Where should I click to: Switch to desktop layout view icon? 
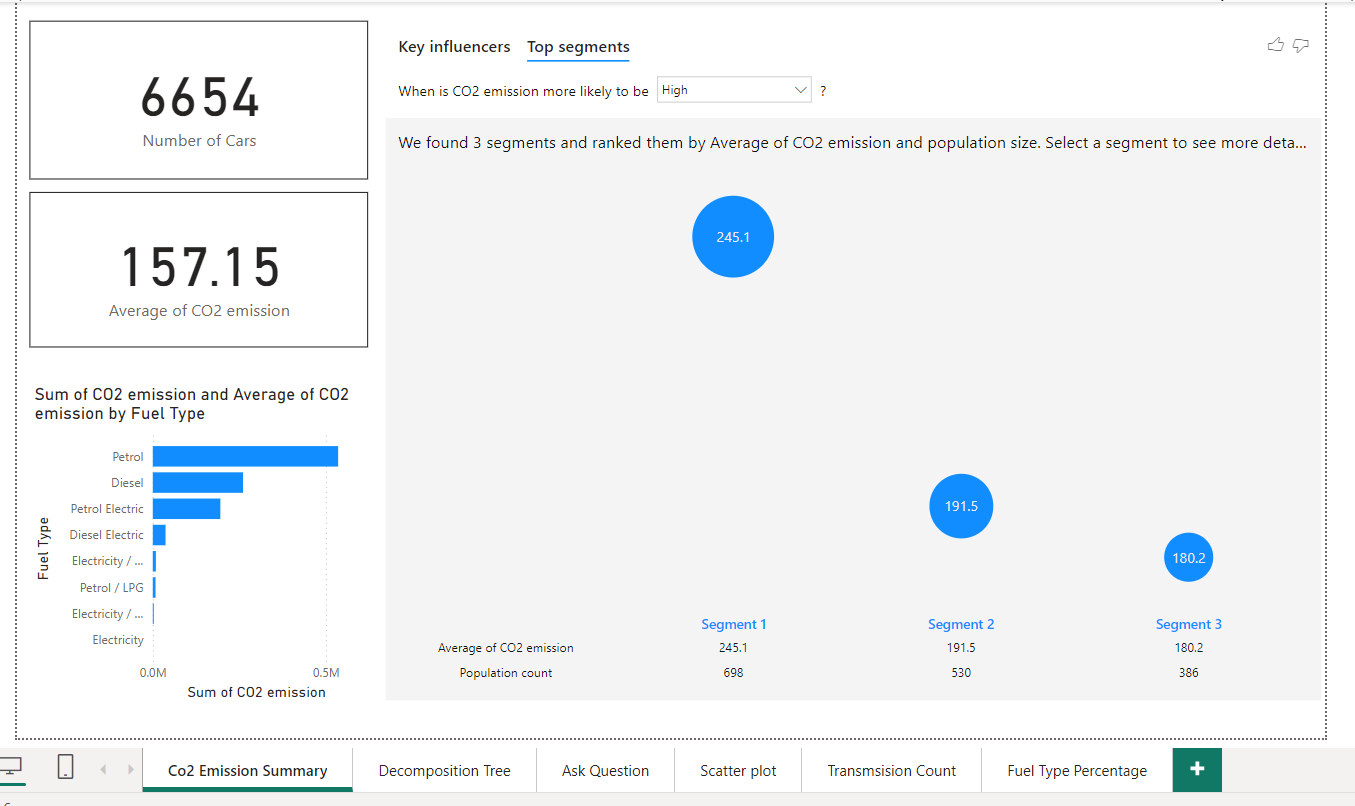11,768
